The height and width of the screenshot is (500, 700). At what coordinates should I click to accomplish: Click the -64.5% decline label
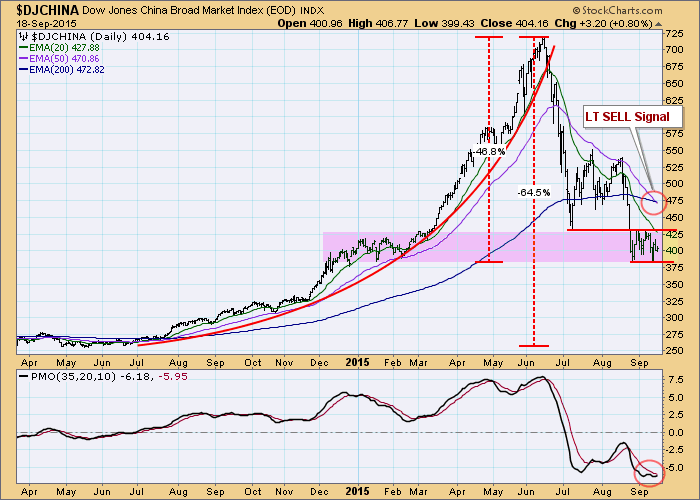point(533,192)
